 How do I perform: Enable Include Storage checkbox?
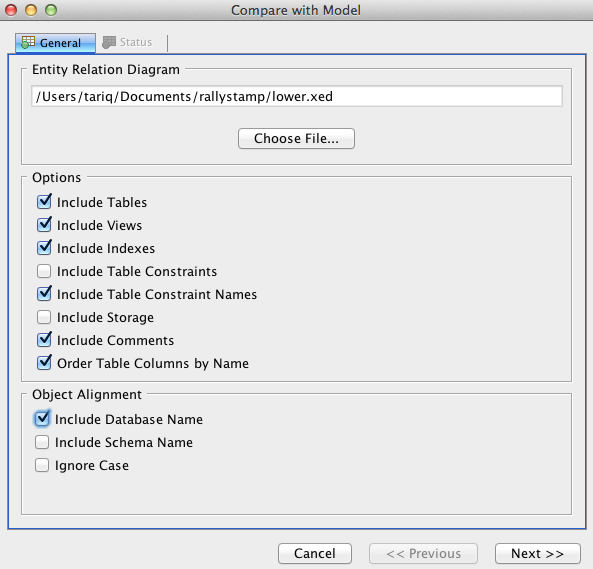point(44,317)
